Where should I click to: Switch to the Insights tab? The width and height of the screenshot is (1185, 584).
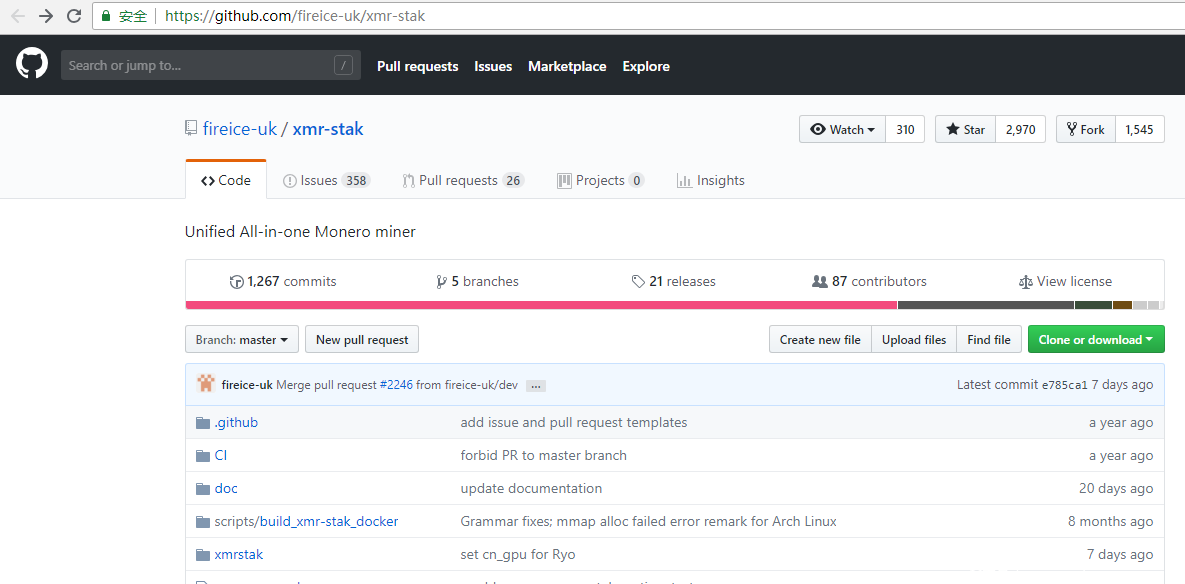pyautogui.click(x=710, y=180)
